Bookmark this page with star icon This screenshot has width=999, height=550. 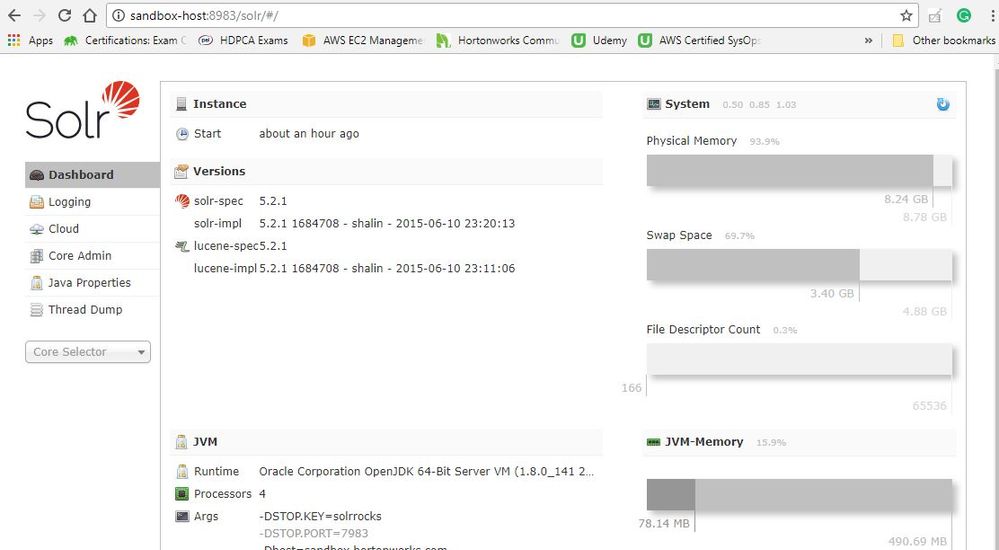coord(906,15)
